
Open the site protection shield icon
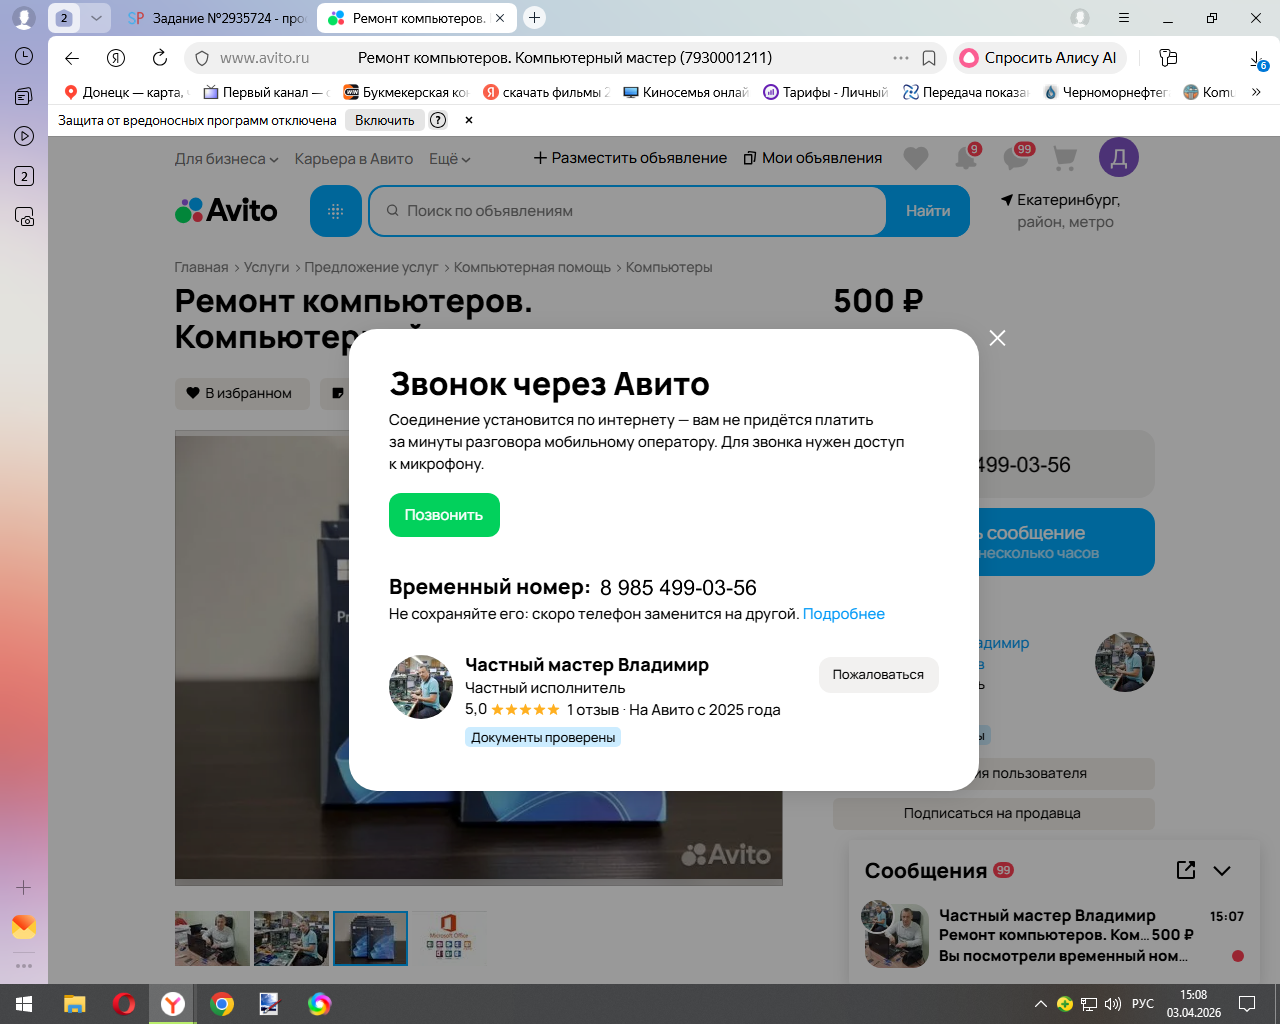202,58
